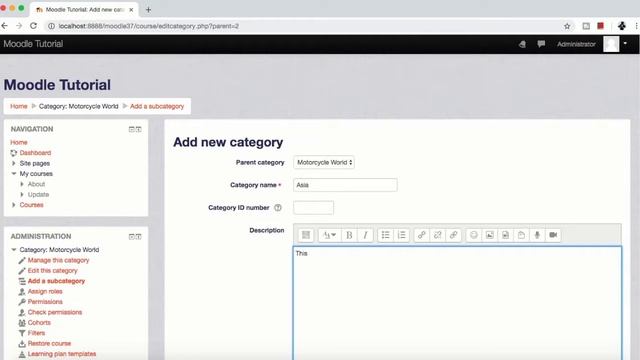Select the Moodle Tutorial browser tab
The height and width of the screenshot is (360, 640).
[x=84, y=9]
